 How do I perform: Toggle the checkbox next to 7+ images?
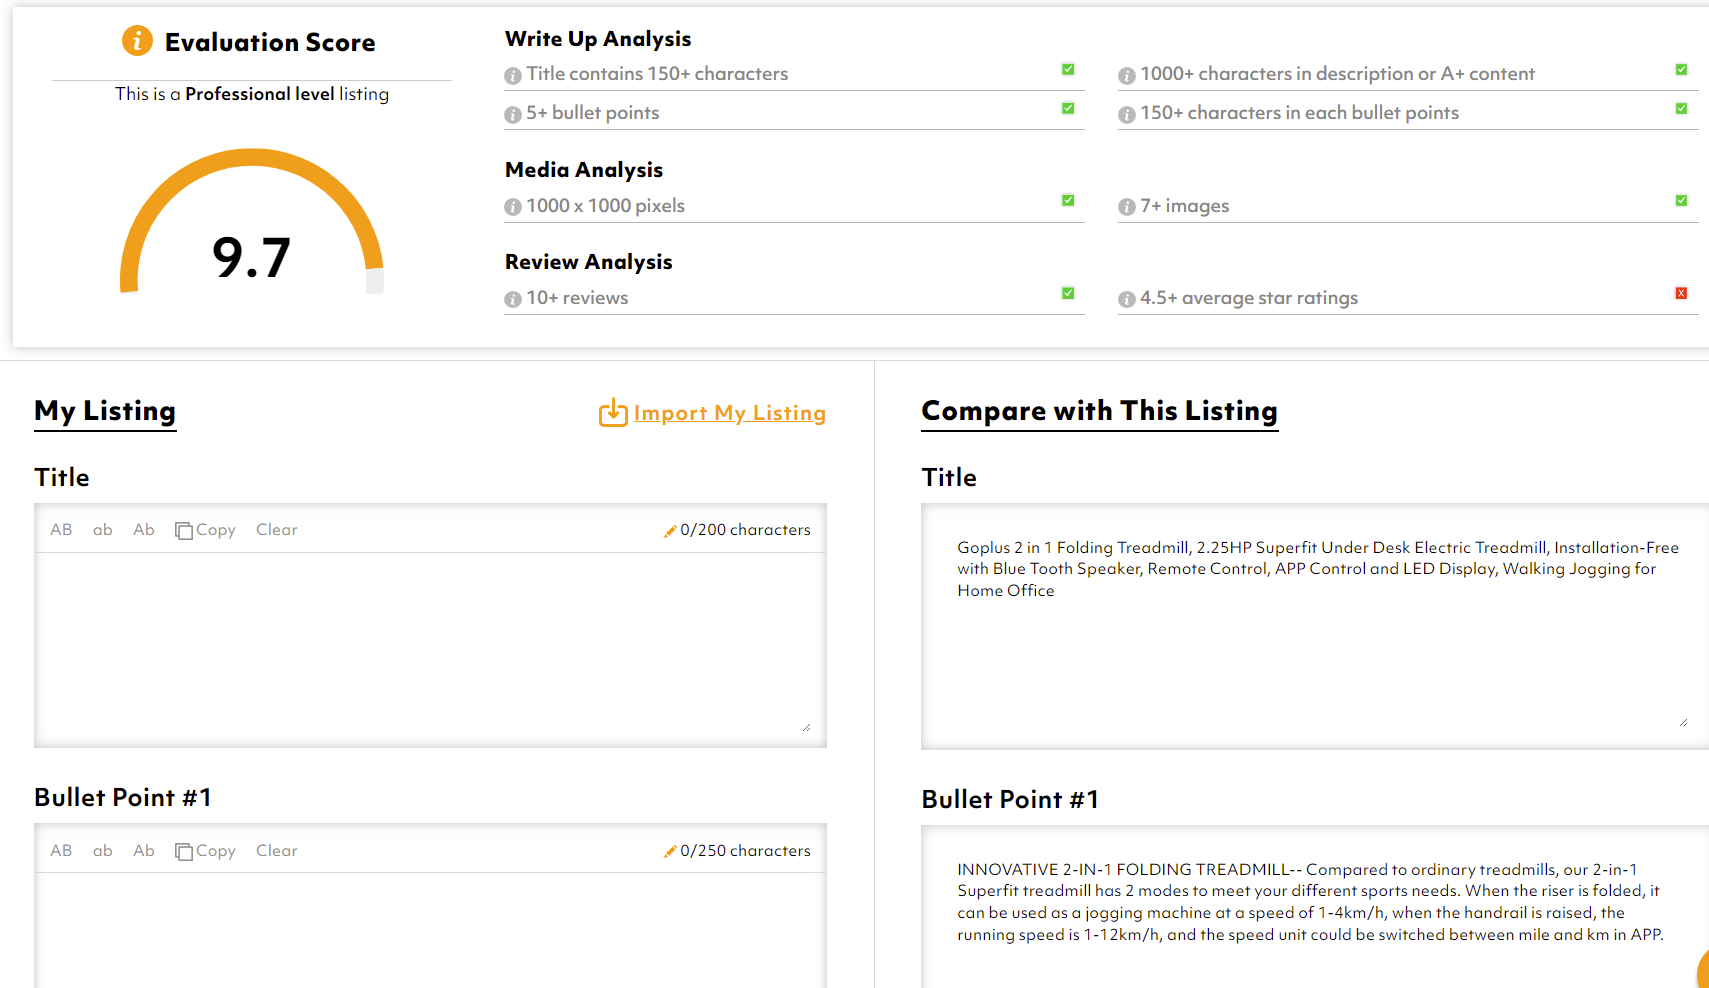coord(1682,200)
